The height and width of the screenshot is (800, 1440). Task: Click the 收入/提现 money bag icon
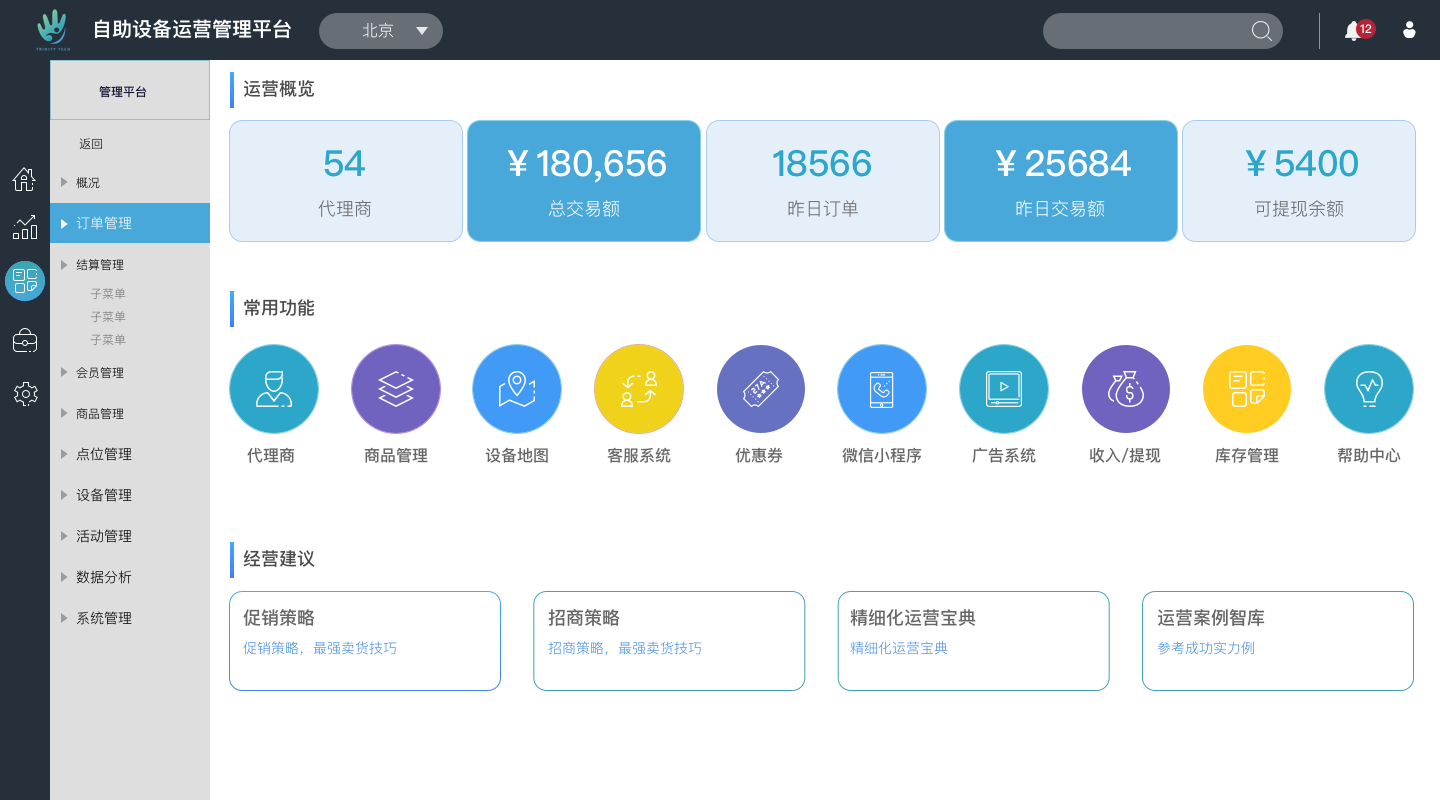(x=1125, y=389)
